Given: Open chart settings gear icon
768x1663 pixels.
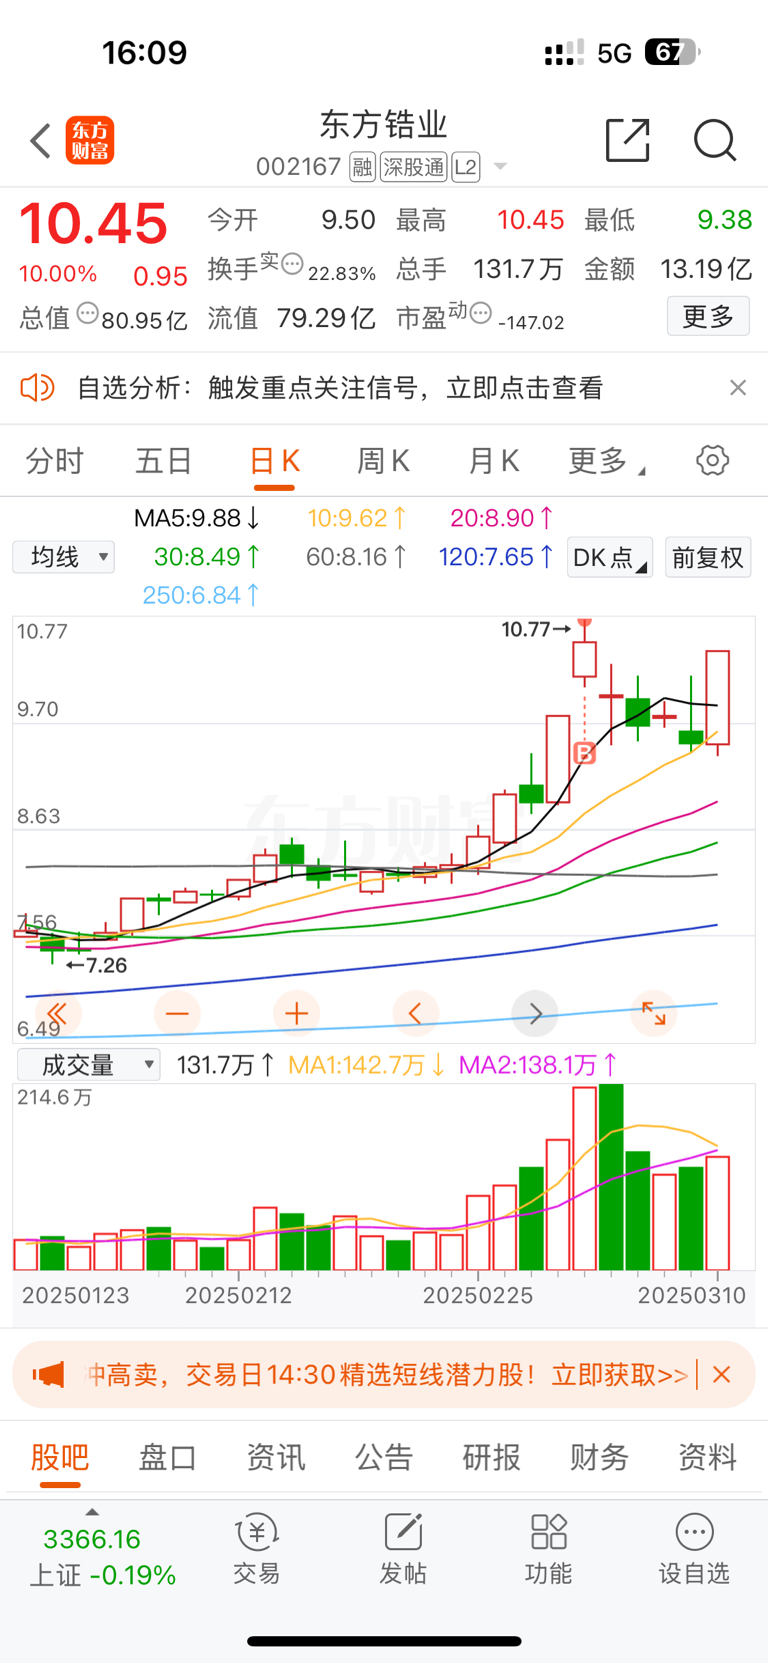Looking at the screenshot, I should click(x=712, y=461).
